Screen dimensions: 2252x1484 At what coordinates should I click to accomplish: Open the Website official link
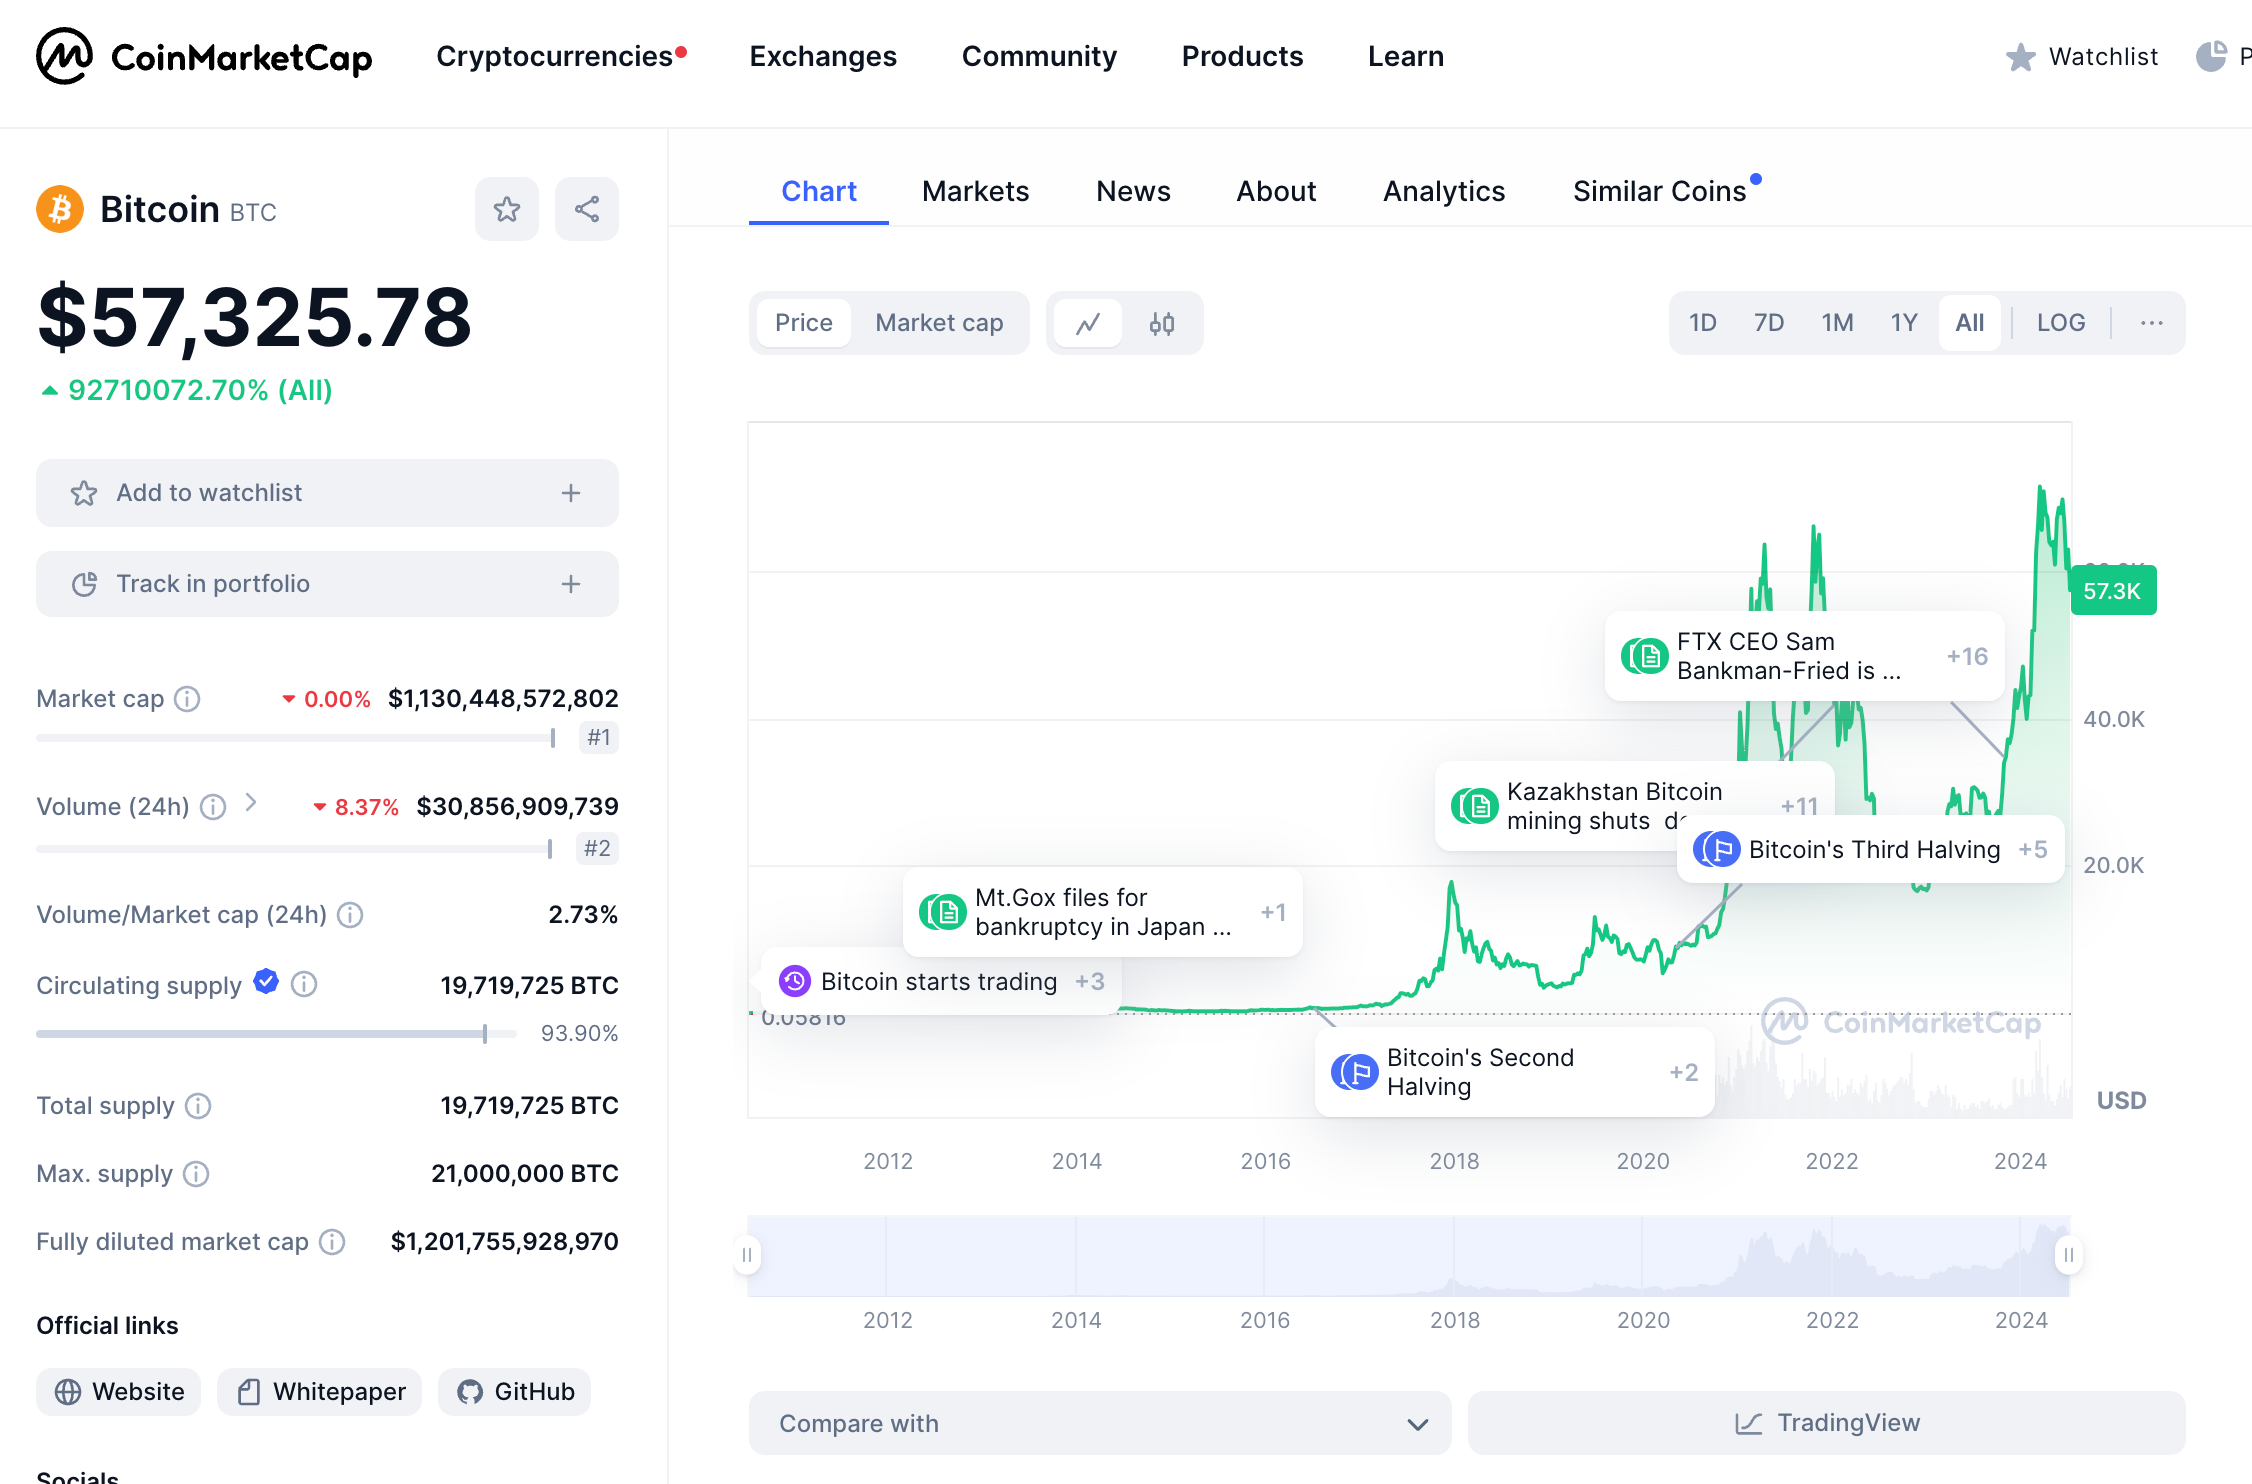(119, 1392)
